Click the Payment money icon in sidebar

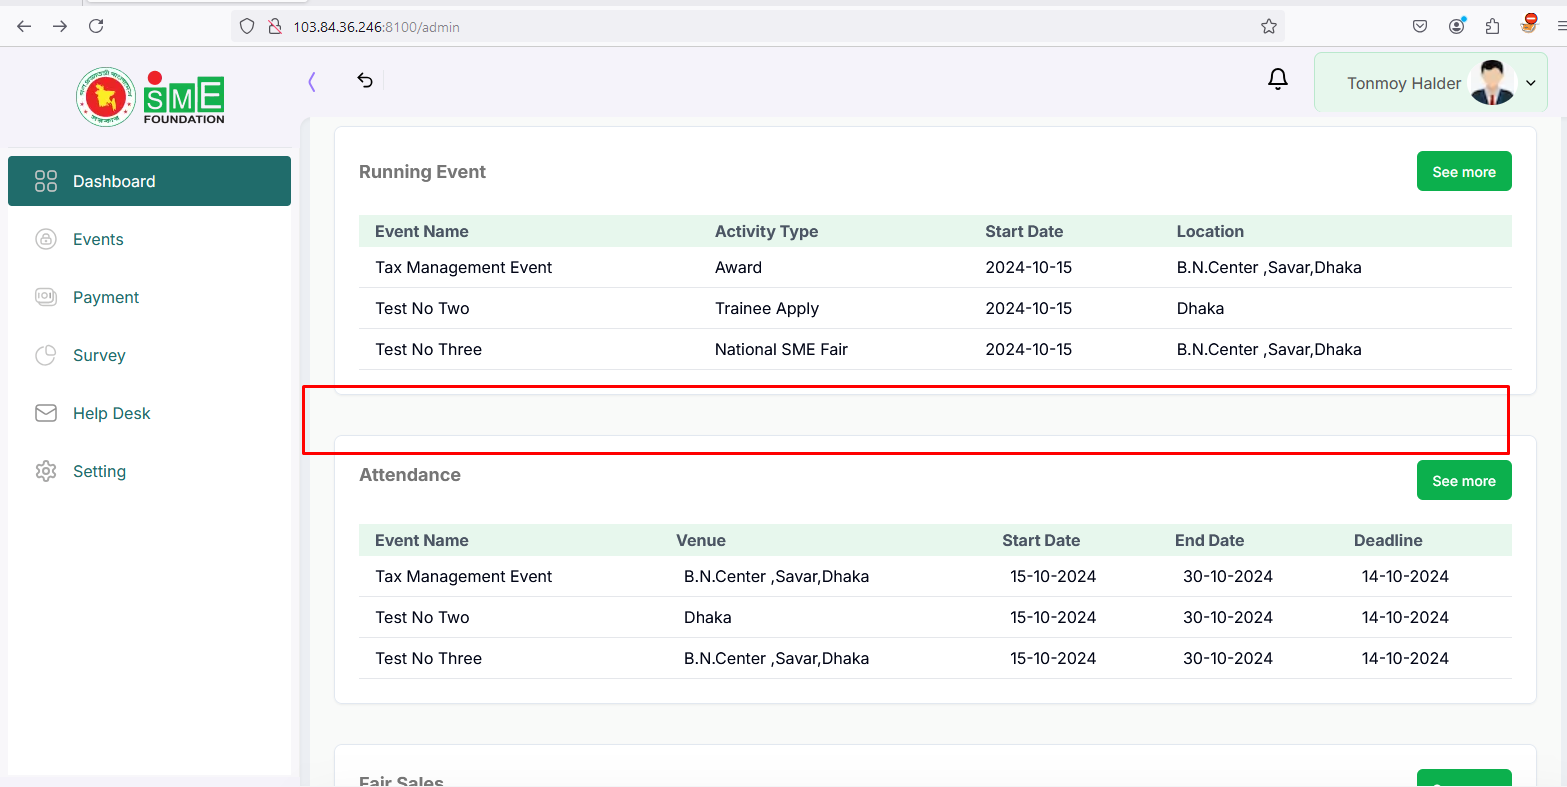click(46, 297)
